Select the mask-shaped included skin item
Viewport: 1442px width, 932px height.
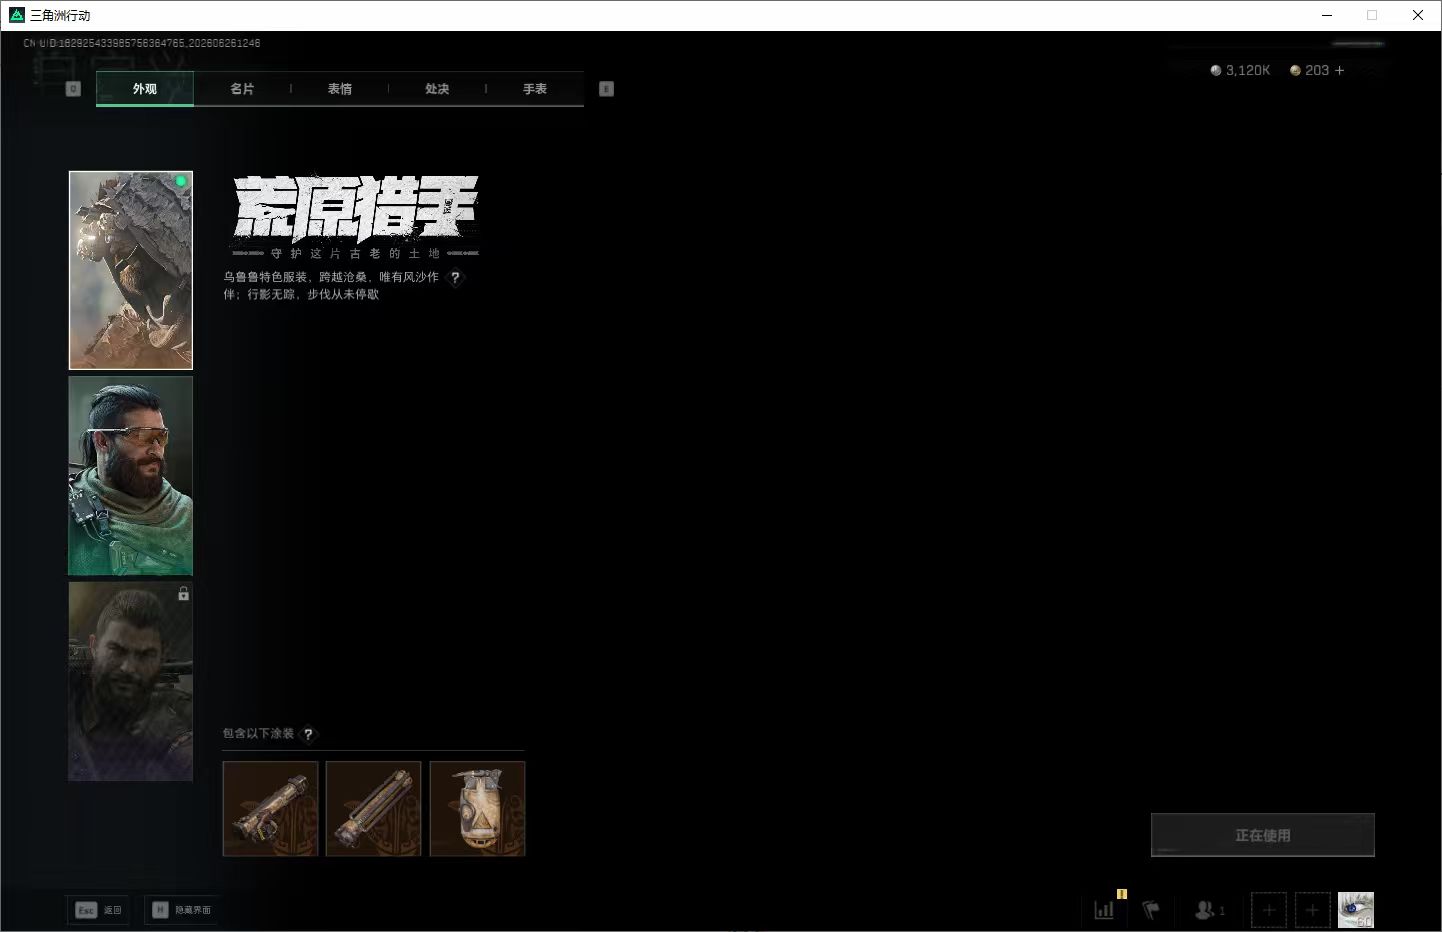click(477, 809)
